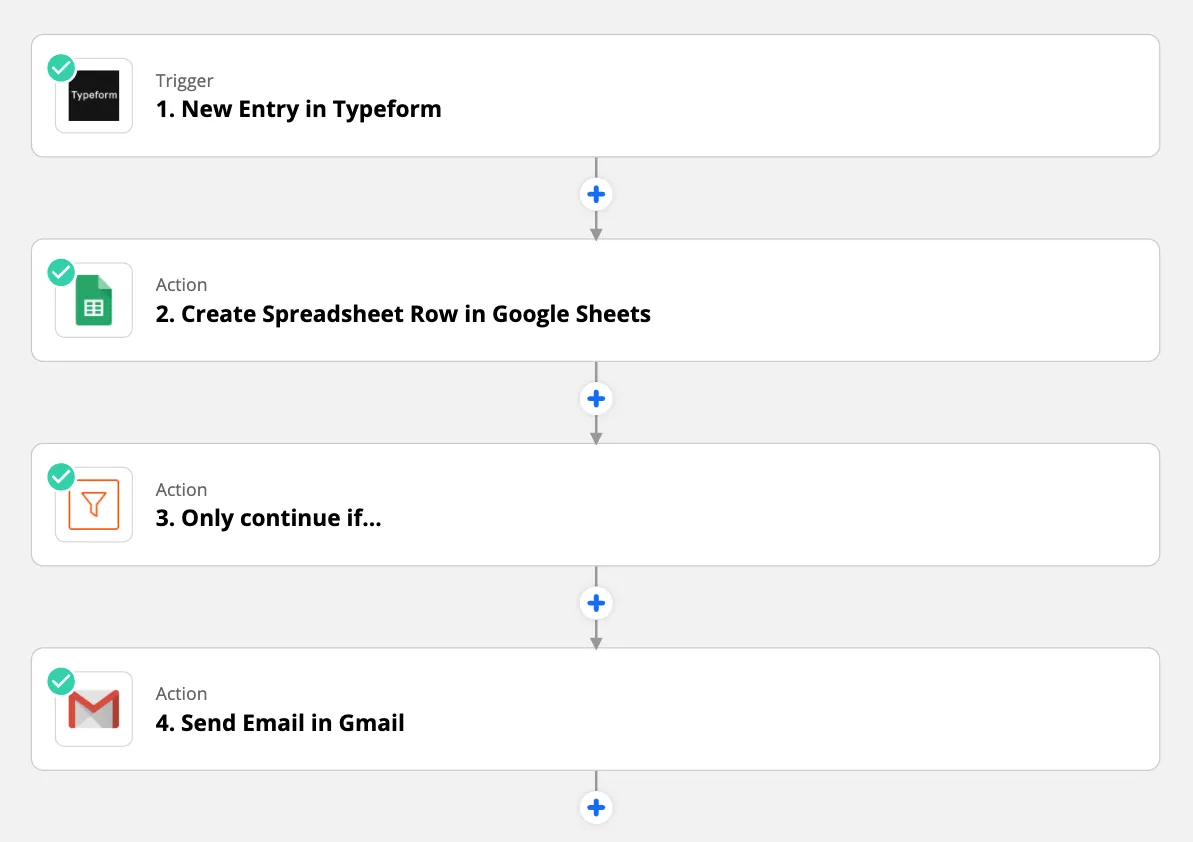
Task: Click the Gmail app icon
Action: (x=94, y=709)
